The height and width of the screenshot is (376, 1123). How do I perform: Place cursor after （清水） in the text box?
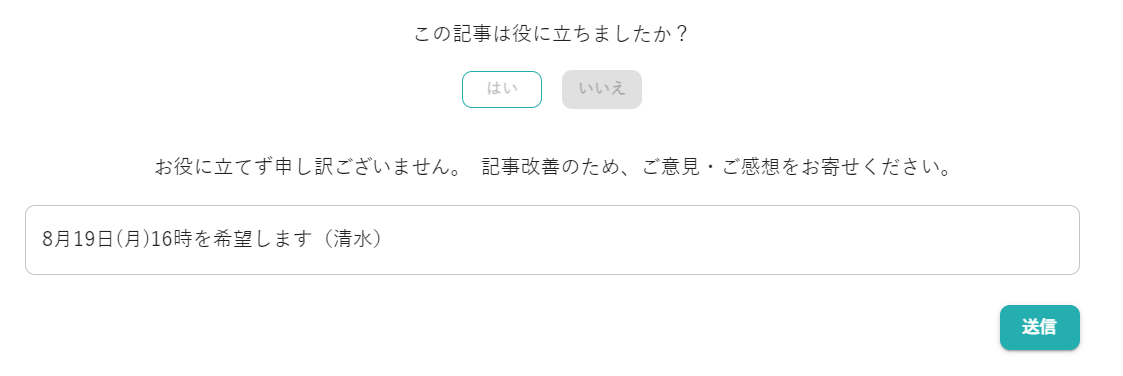click(390, 239)
